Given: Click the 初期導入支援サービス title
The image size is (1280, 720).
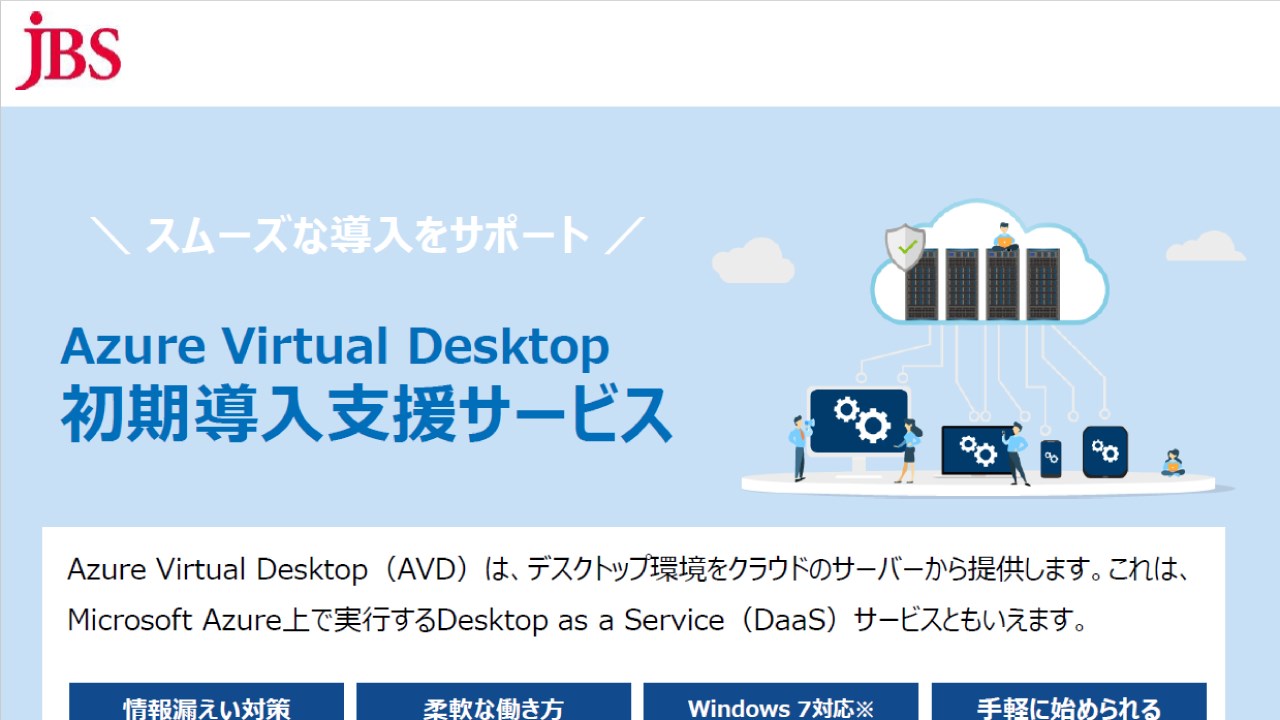Looking at the screenshot, I should pos(366,414).
